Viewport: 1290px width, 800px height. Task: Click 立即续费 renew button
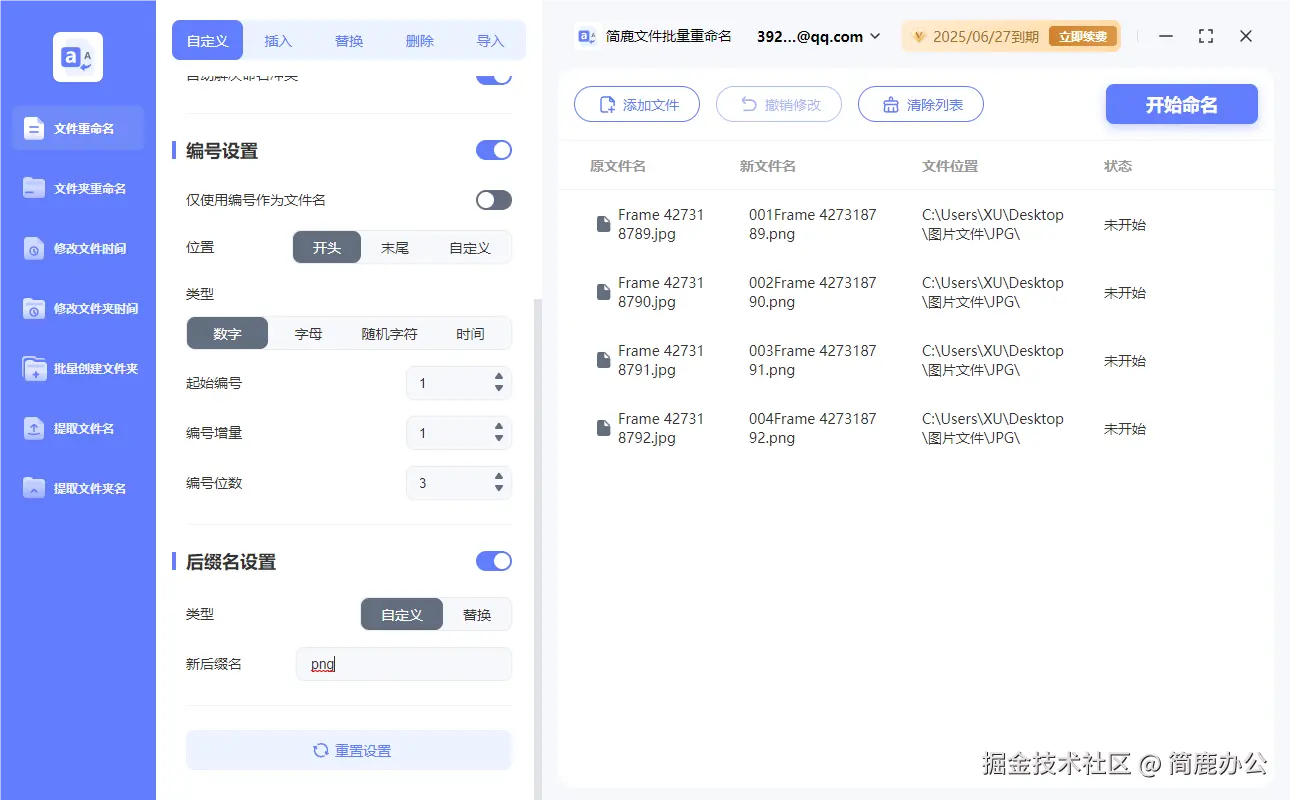1083,37
